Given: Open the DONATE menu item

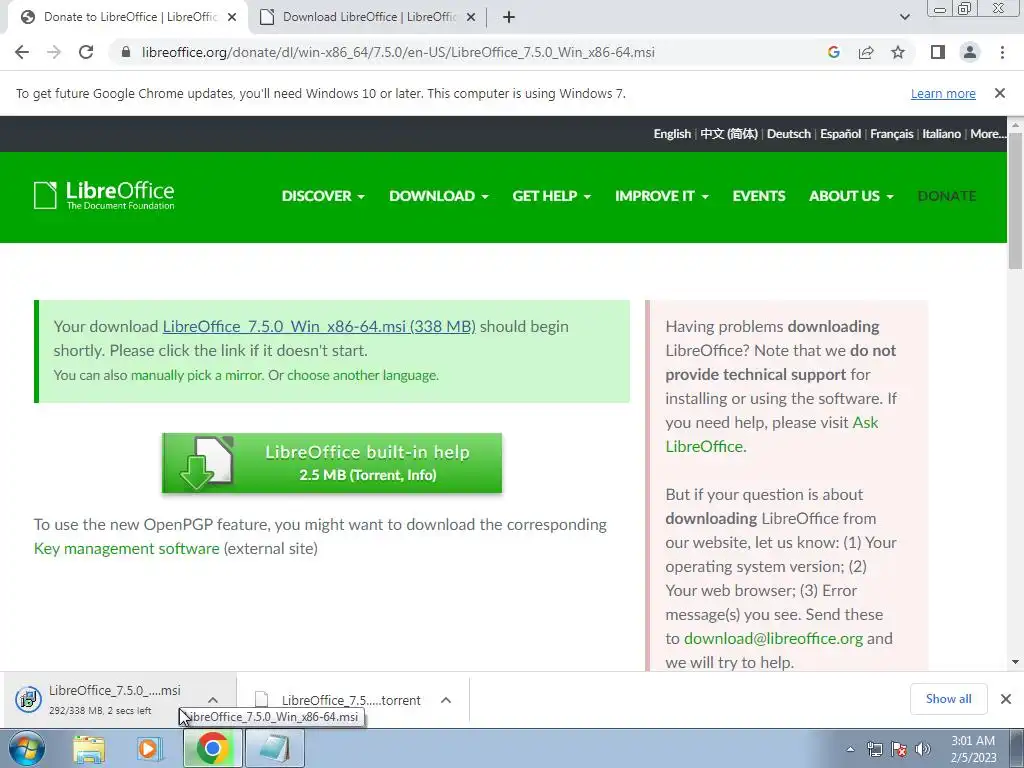Looking at the screenshot, I should pyautogui.click(x=947, y=196).
